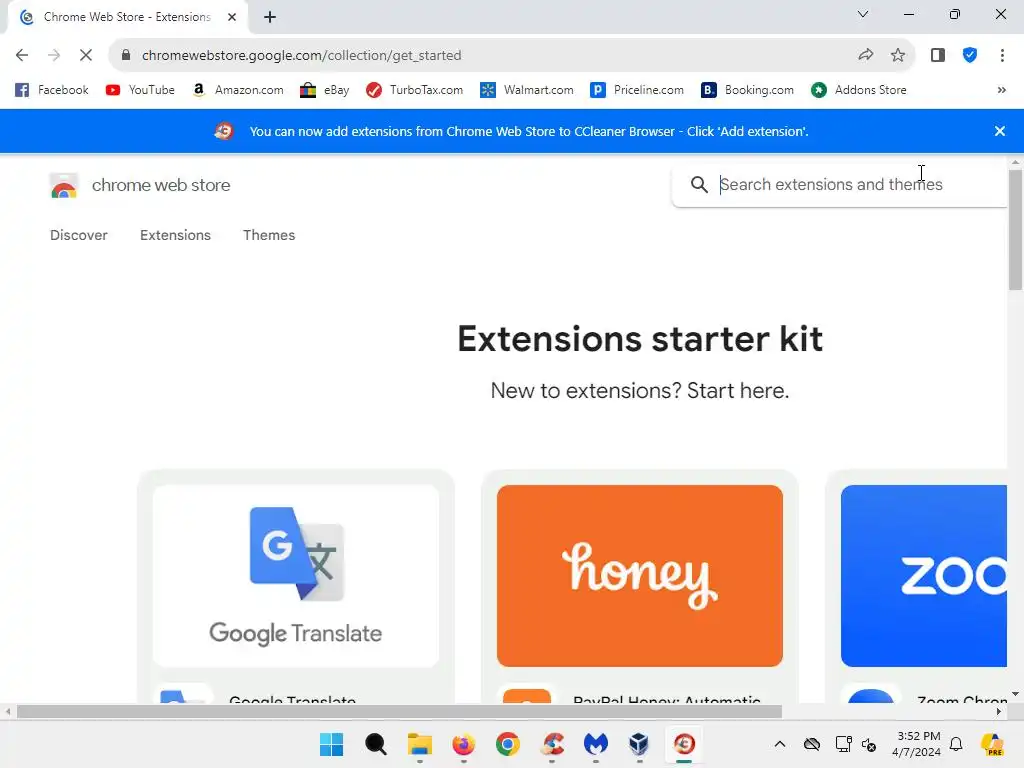Open Malwarebytes from the taskbar
This screenshot has height=768, width=1024.
[596, 744]
